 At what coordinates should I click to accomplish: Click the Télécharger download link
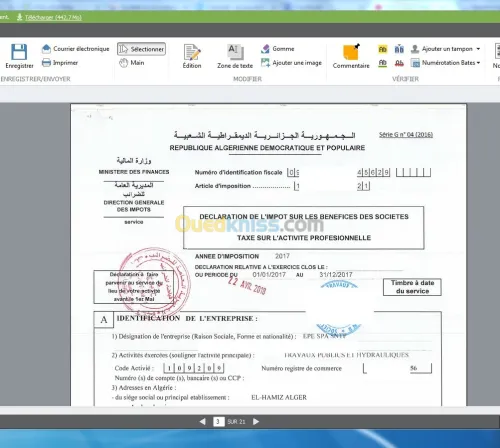53,17
